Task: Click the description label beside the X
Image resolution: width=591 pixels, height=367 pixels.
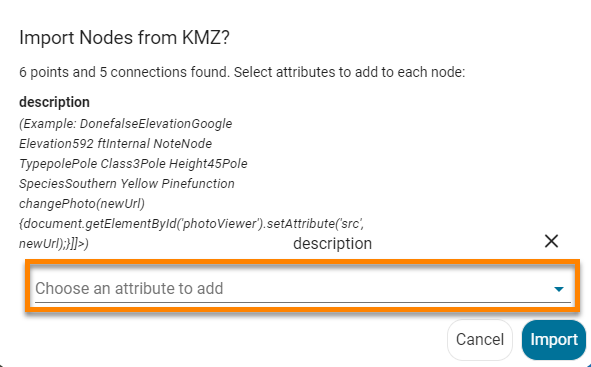Action: 332,243
